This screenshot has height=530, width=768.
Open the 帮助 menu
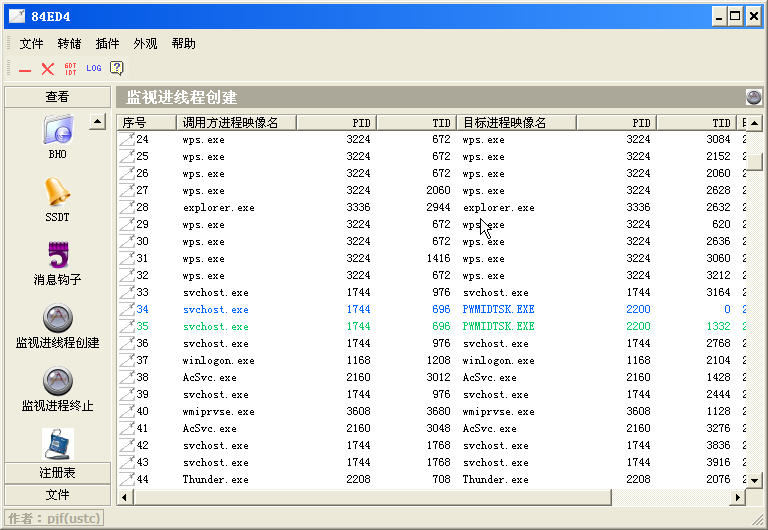click(184, 44)
